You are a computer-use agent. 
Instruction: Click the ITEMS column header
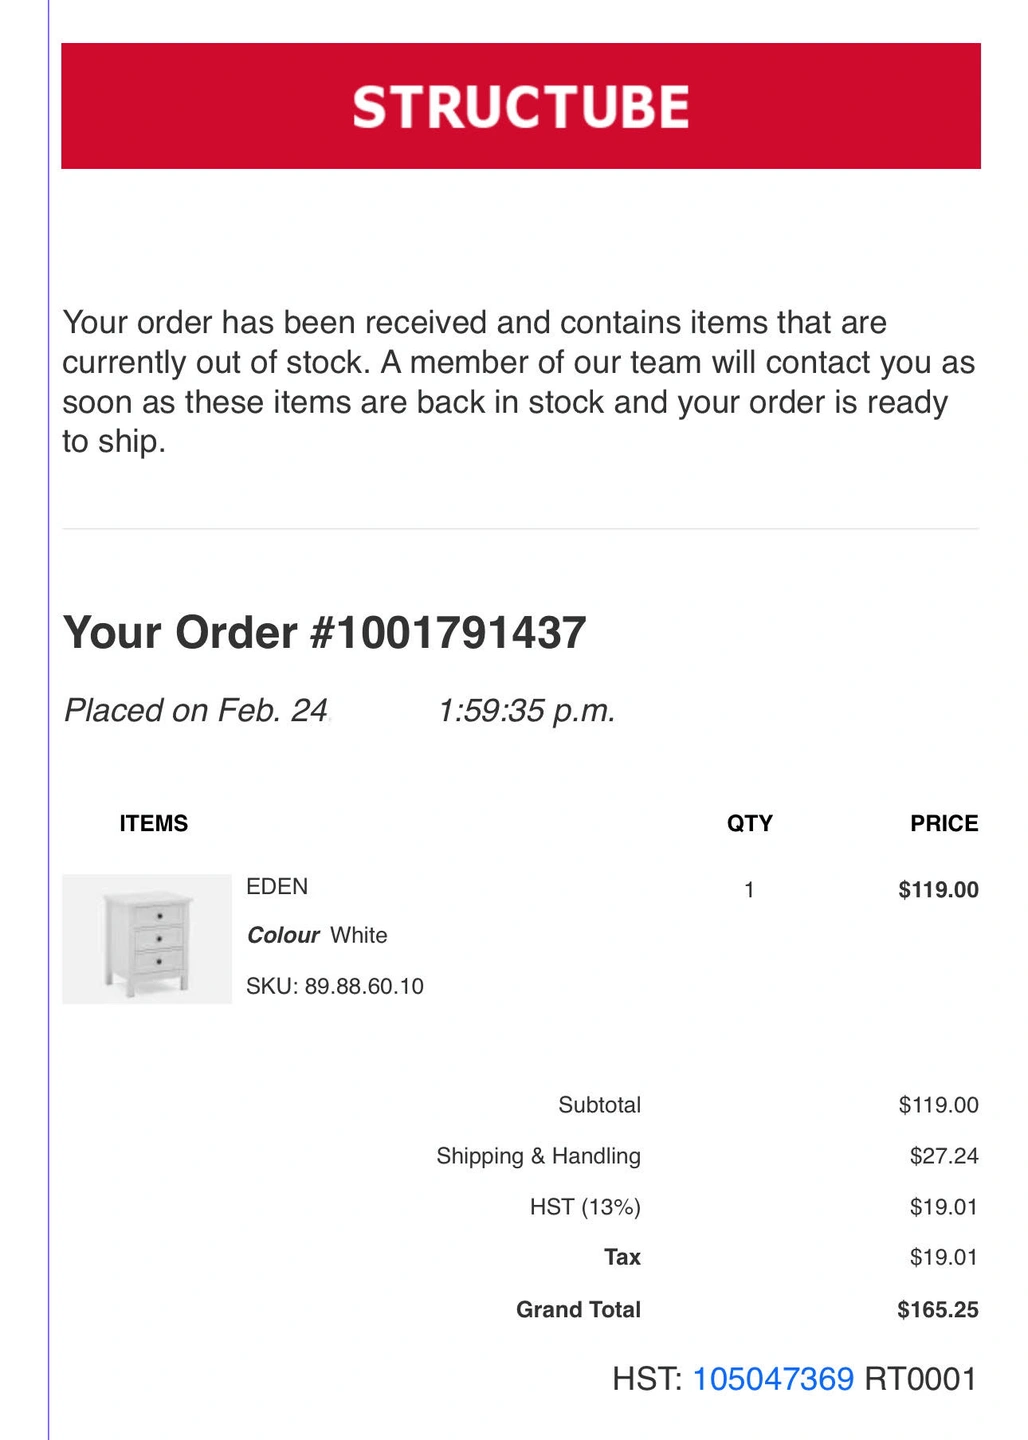tap(154, 824)
